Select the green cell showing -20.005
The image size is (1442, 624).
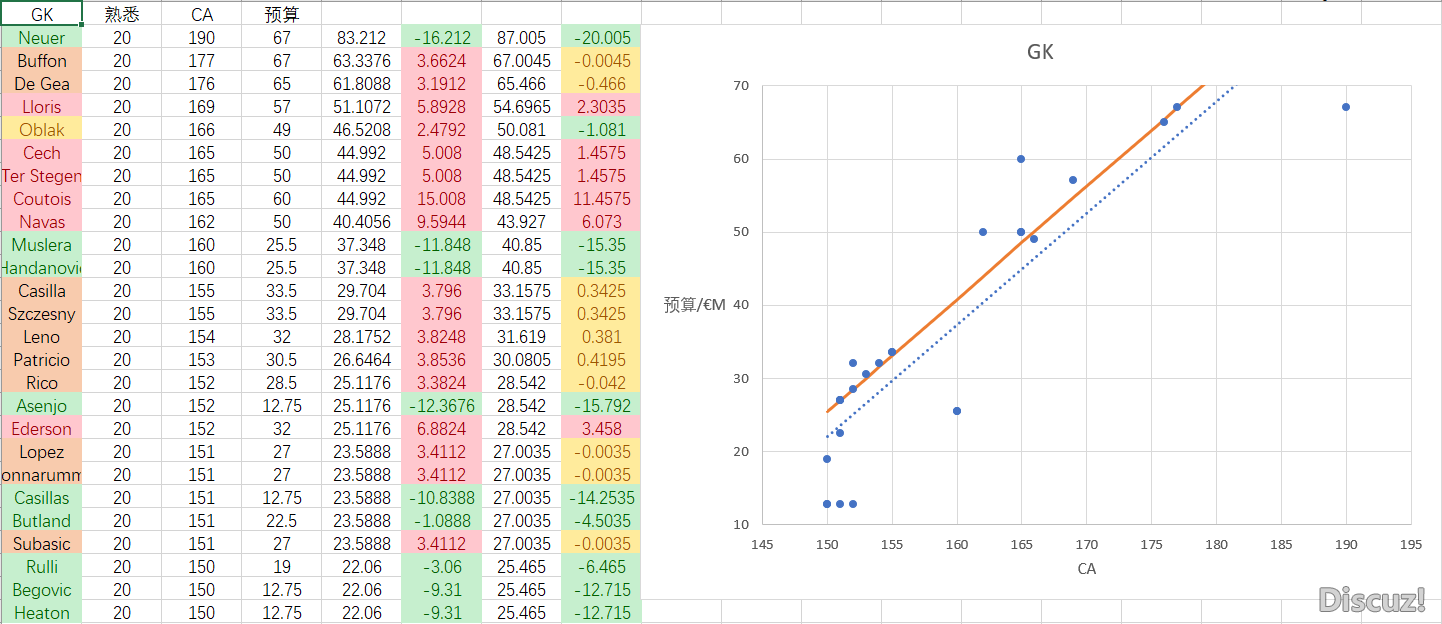[602, 38]
